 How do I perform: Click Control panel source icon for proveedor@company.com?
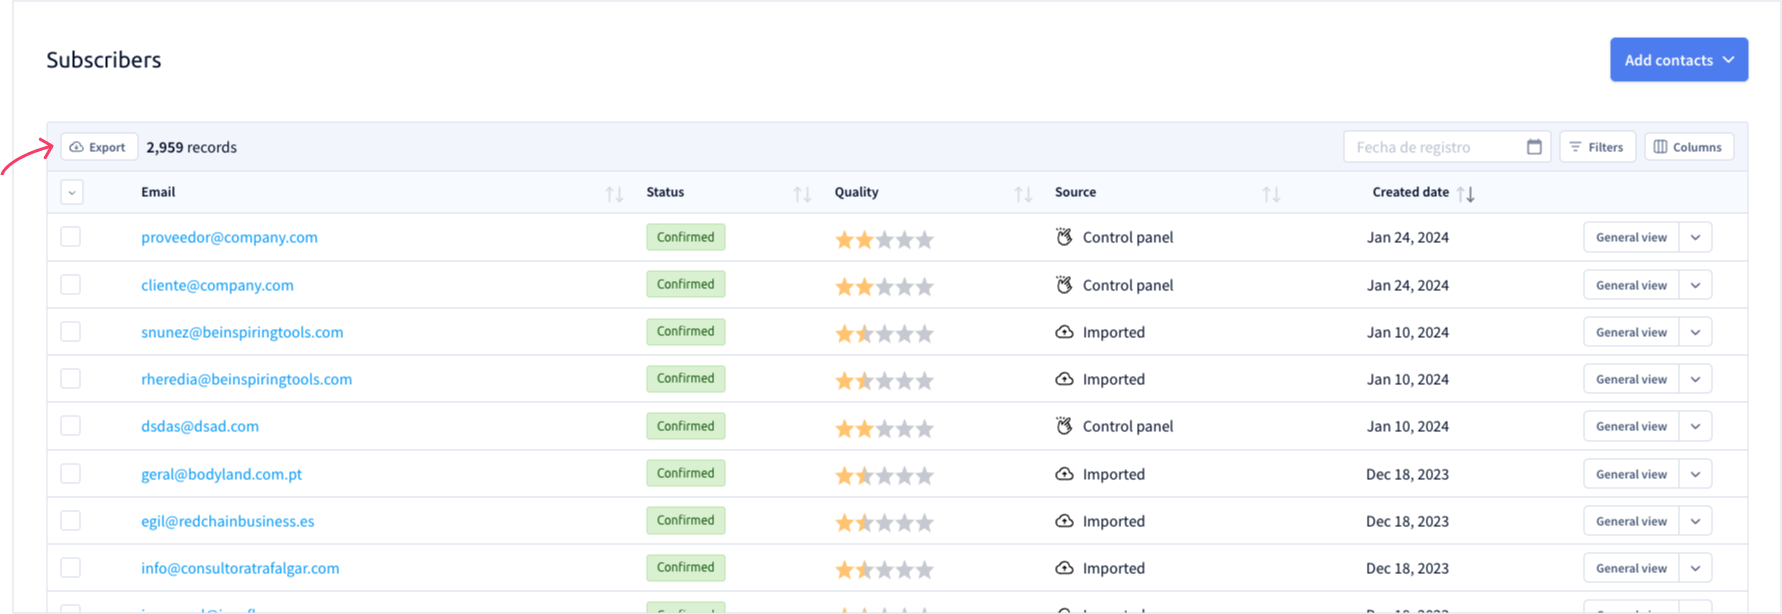click(x=1064, y=237)
